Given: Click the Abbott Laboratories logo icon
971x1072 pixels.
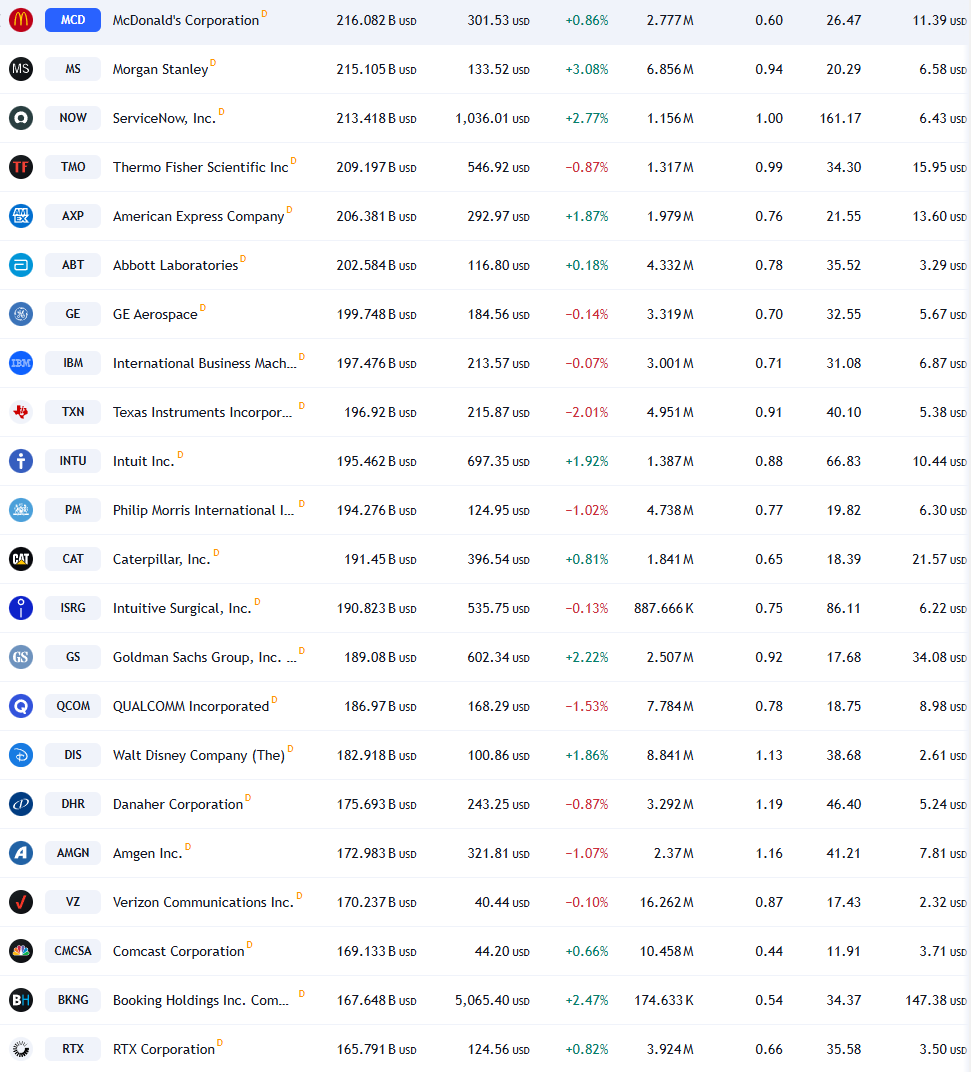Looking at the screenshot, I should click(x=21, y=265).
